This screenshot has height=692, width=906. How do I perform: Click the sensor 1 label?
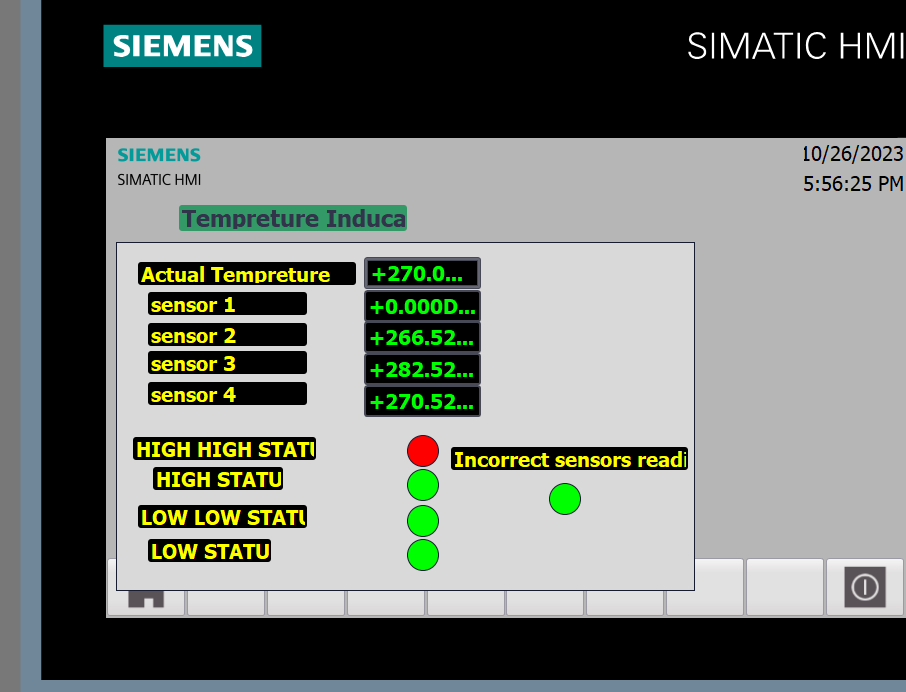pyautogui.click(x=227, y=304)
